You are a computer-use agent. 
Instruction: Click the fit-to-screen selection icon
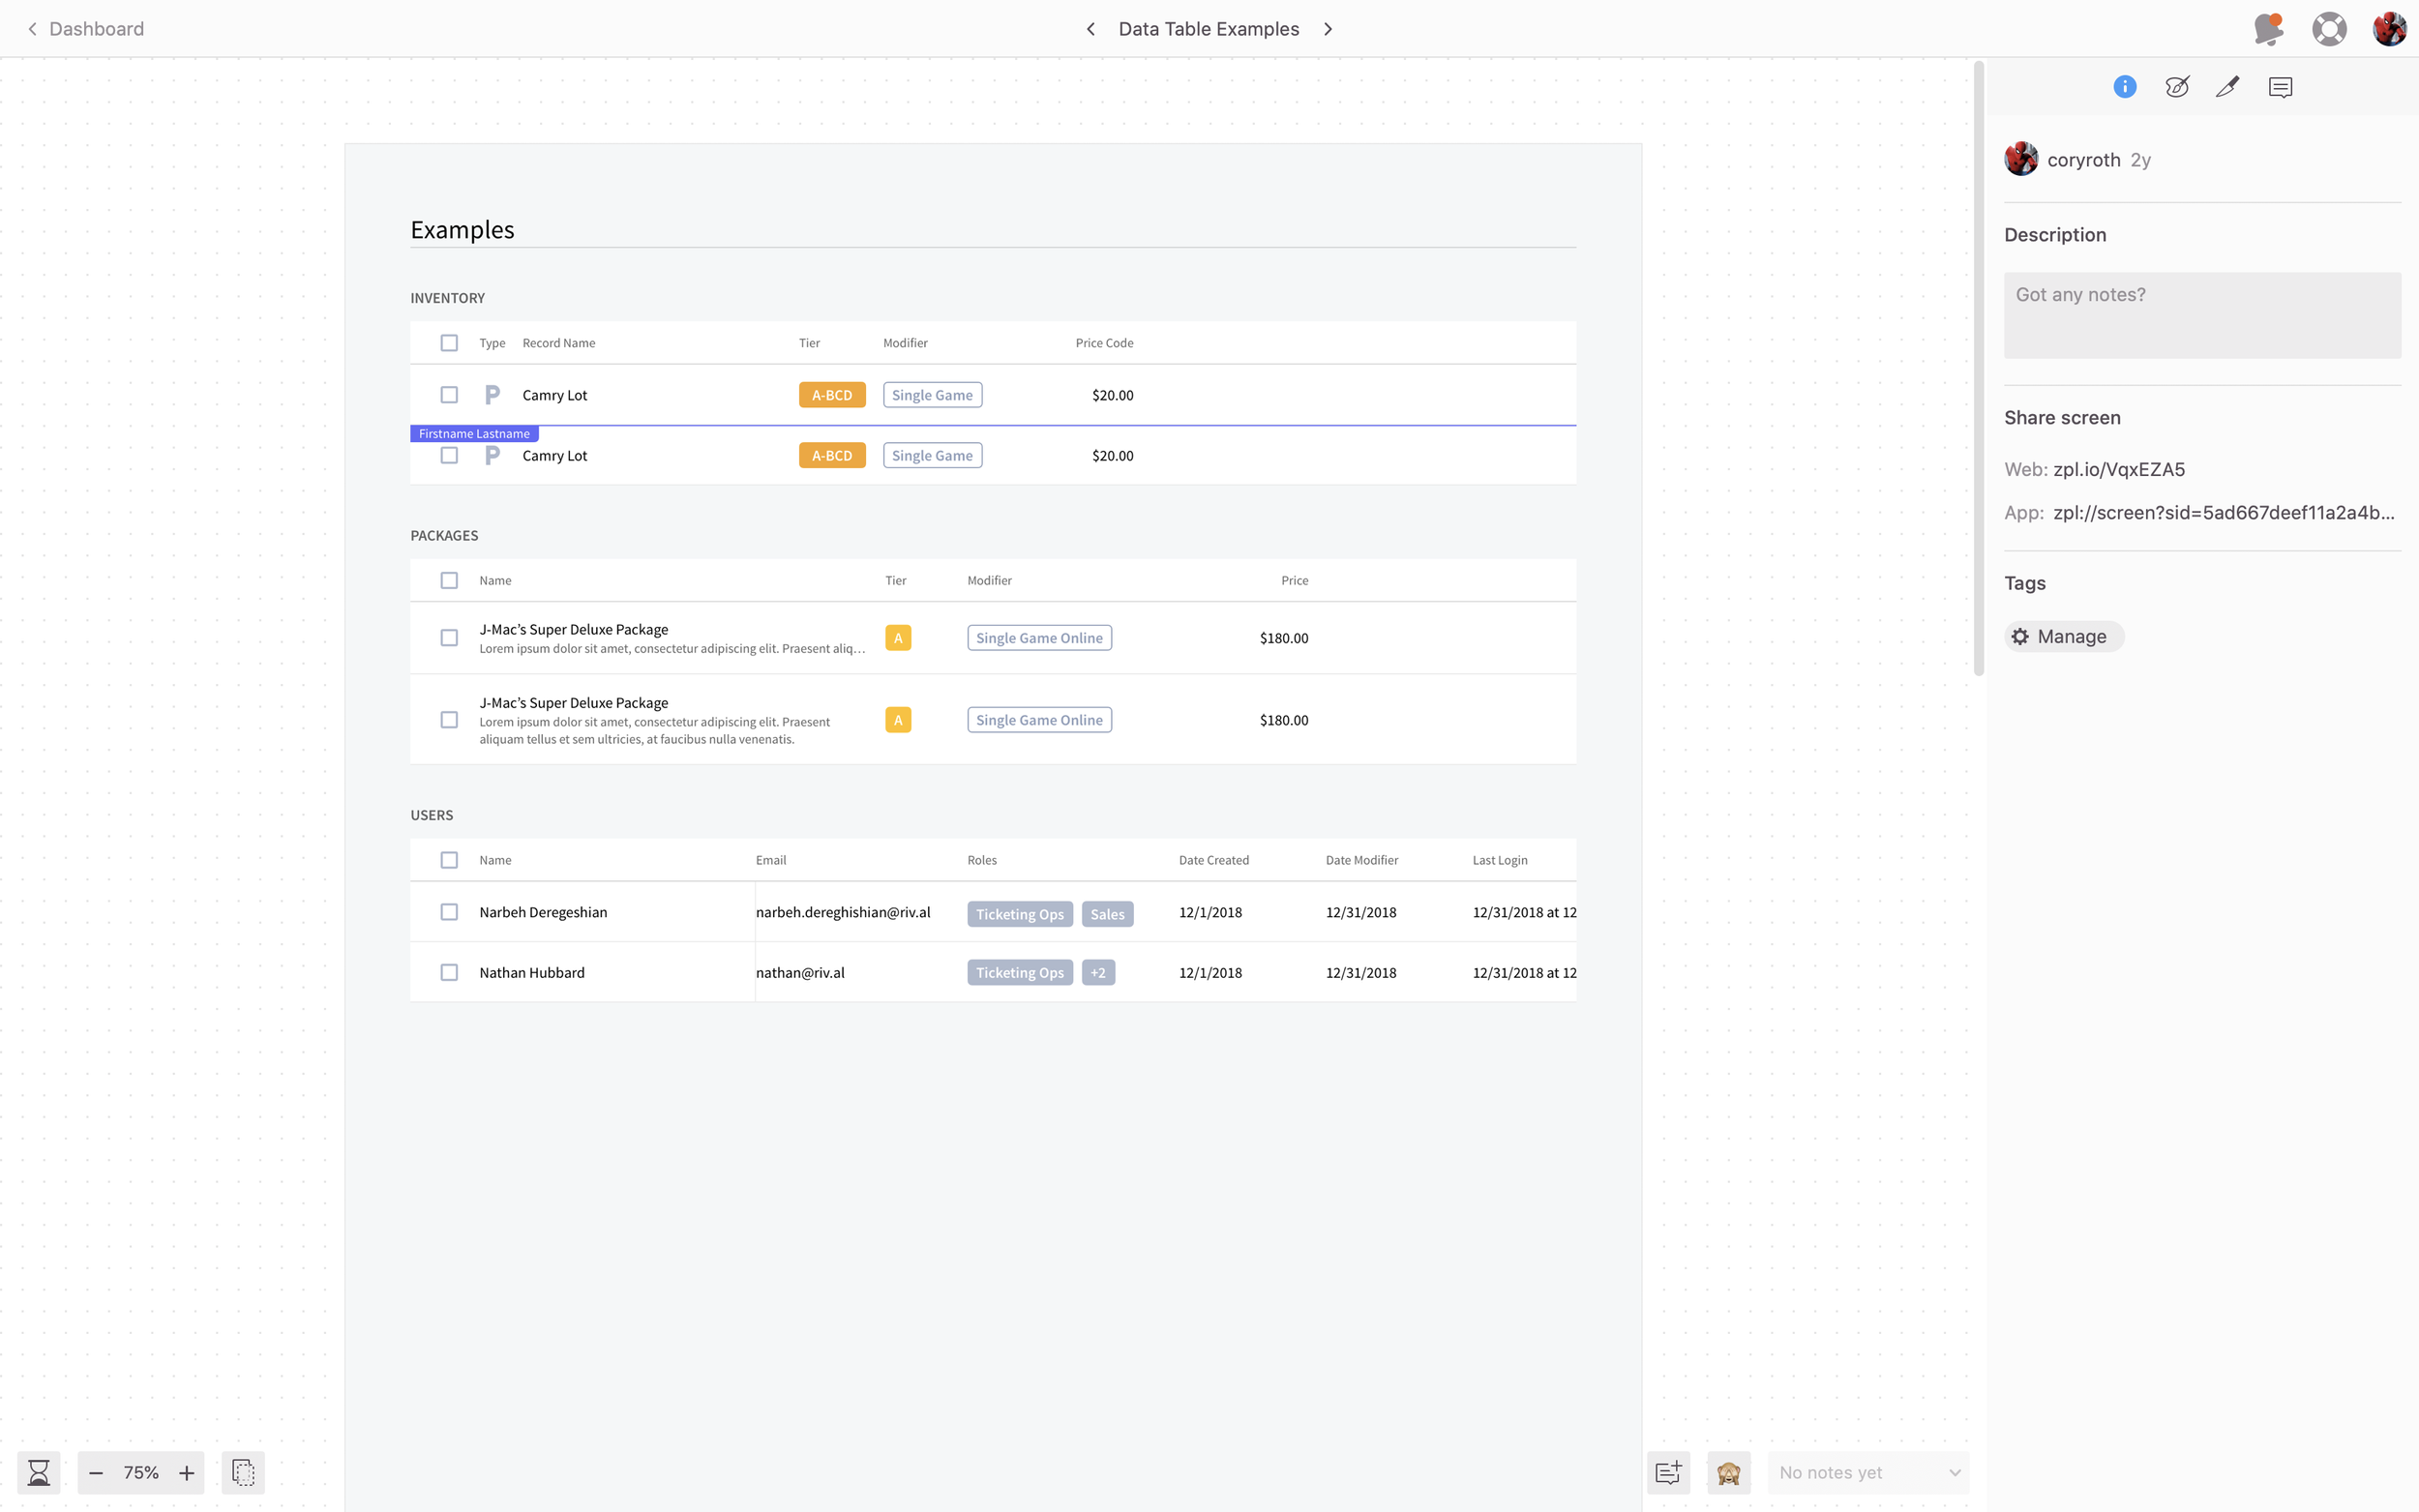click(x=243, y=1472)
